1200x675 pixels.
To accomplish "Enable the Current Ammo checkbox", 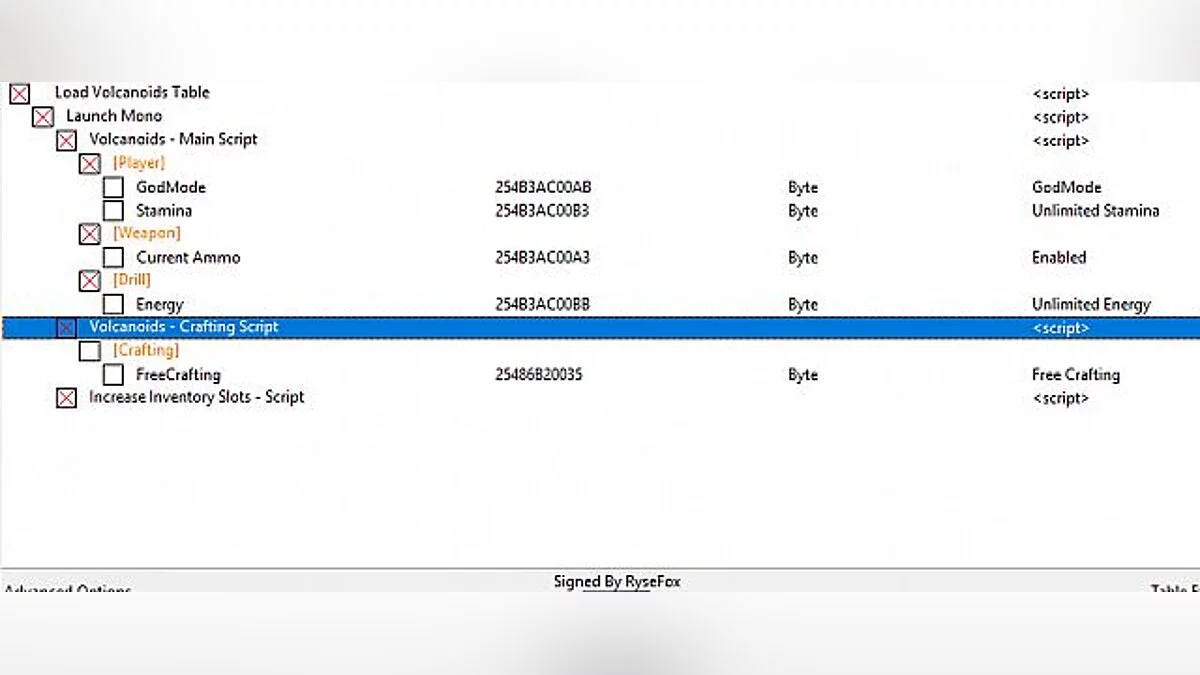I will pos(113,257).
